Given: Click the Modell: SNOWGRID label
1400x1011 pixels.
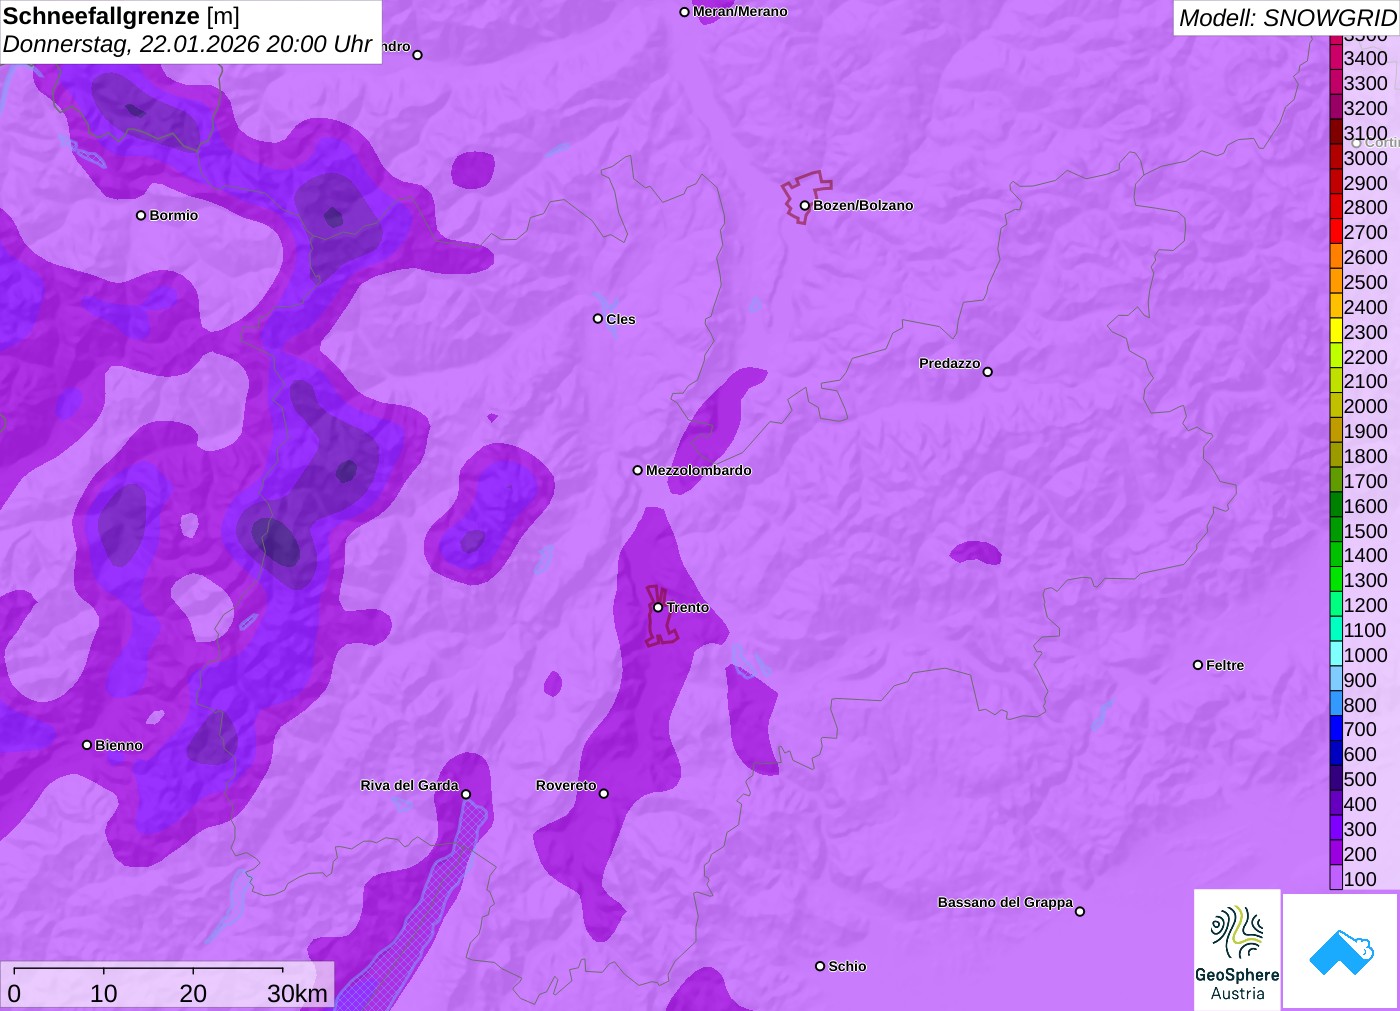Looking at the screenshot, I should point(1288,18).
